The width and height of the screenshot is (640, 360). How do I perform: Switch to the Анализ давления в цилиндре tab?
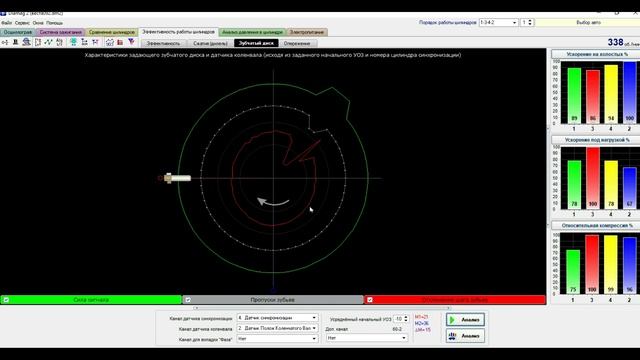(252, 32)
